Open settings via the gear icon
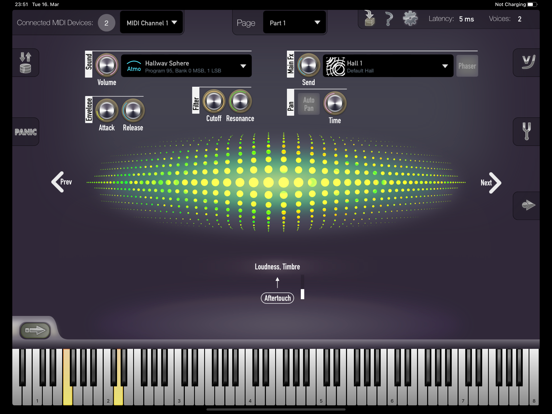This screenshot has width=552, height=414. (410, 18)
